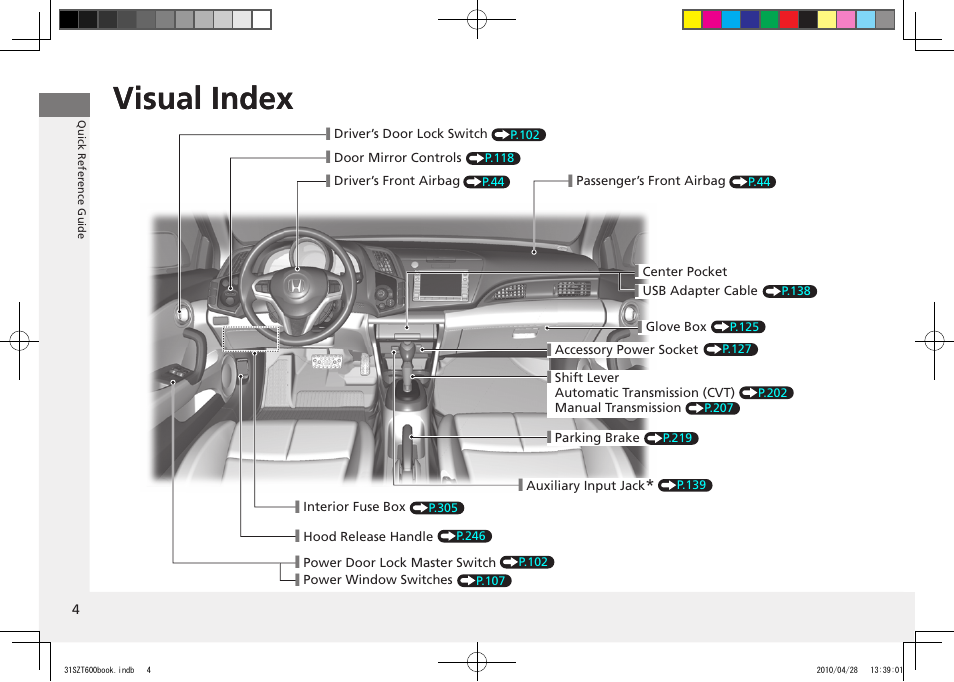The image size is (954, 682).
Task: Select the "Driver's Door Lock Switch" label
Action: 411,134
